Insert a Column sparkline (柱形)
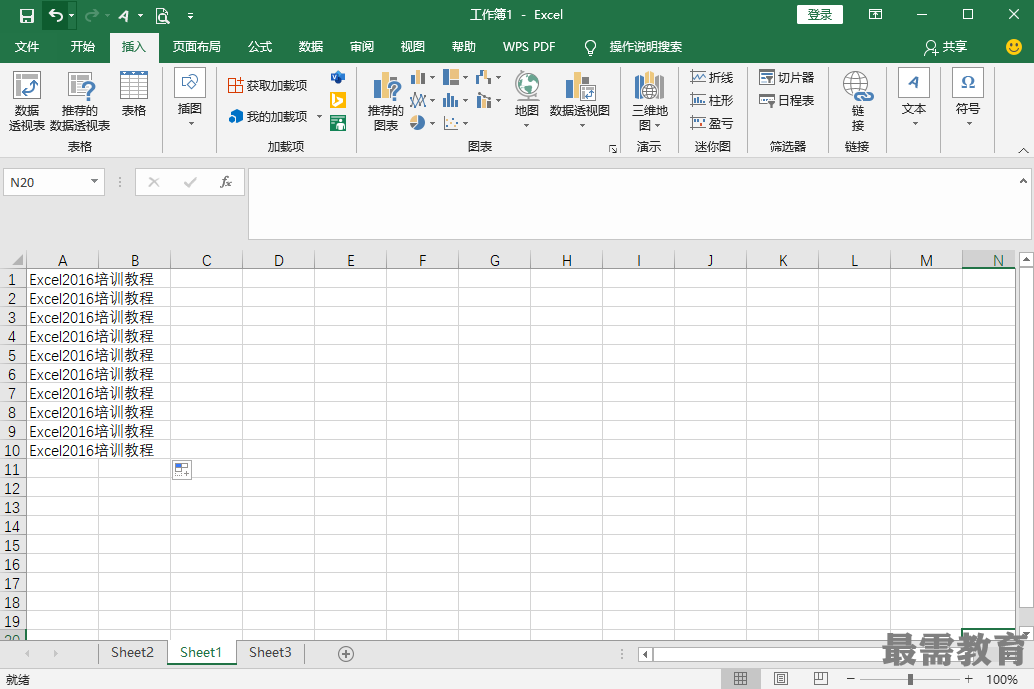The image size is (1034, 689). (712, 100)
